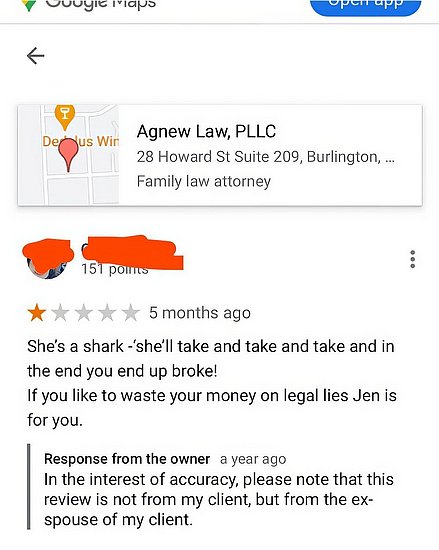Tap the Response from the owner heading
The width and height of the screenshot is (439, 550).
[x=127, y=459]
